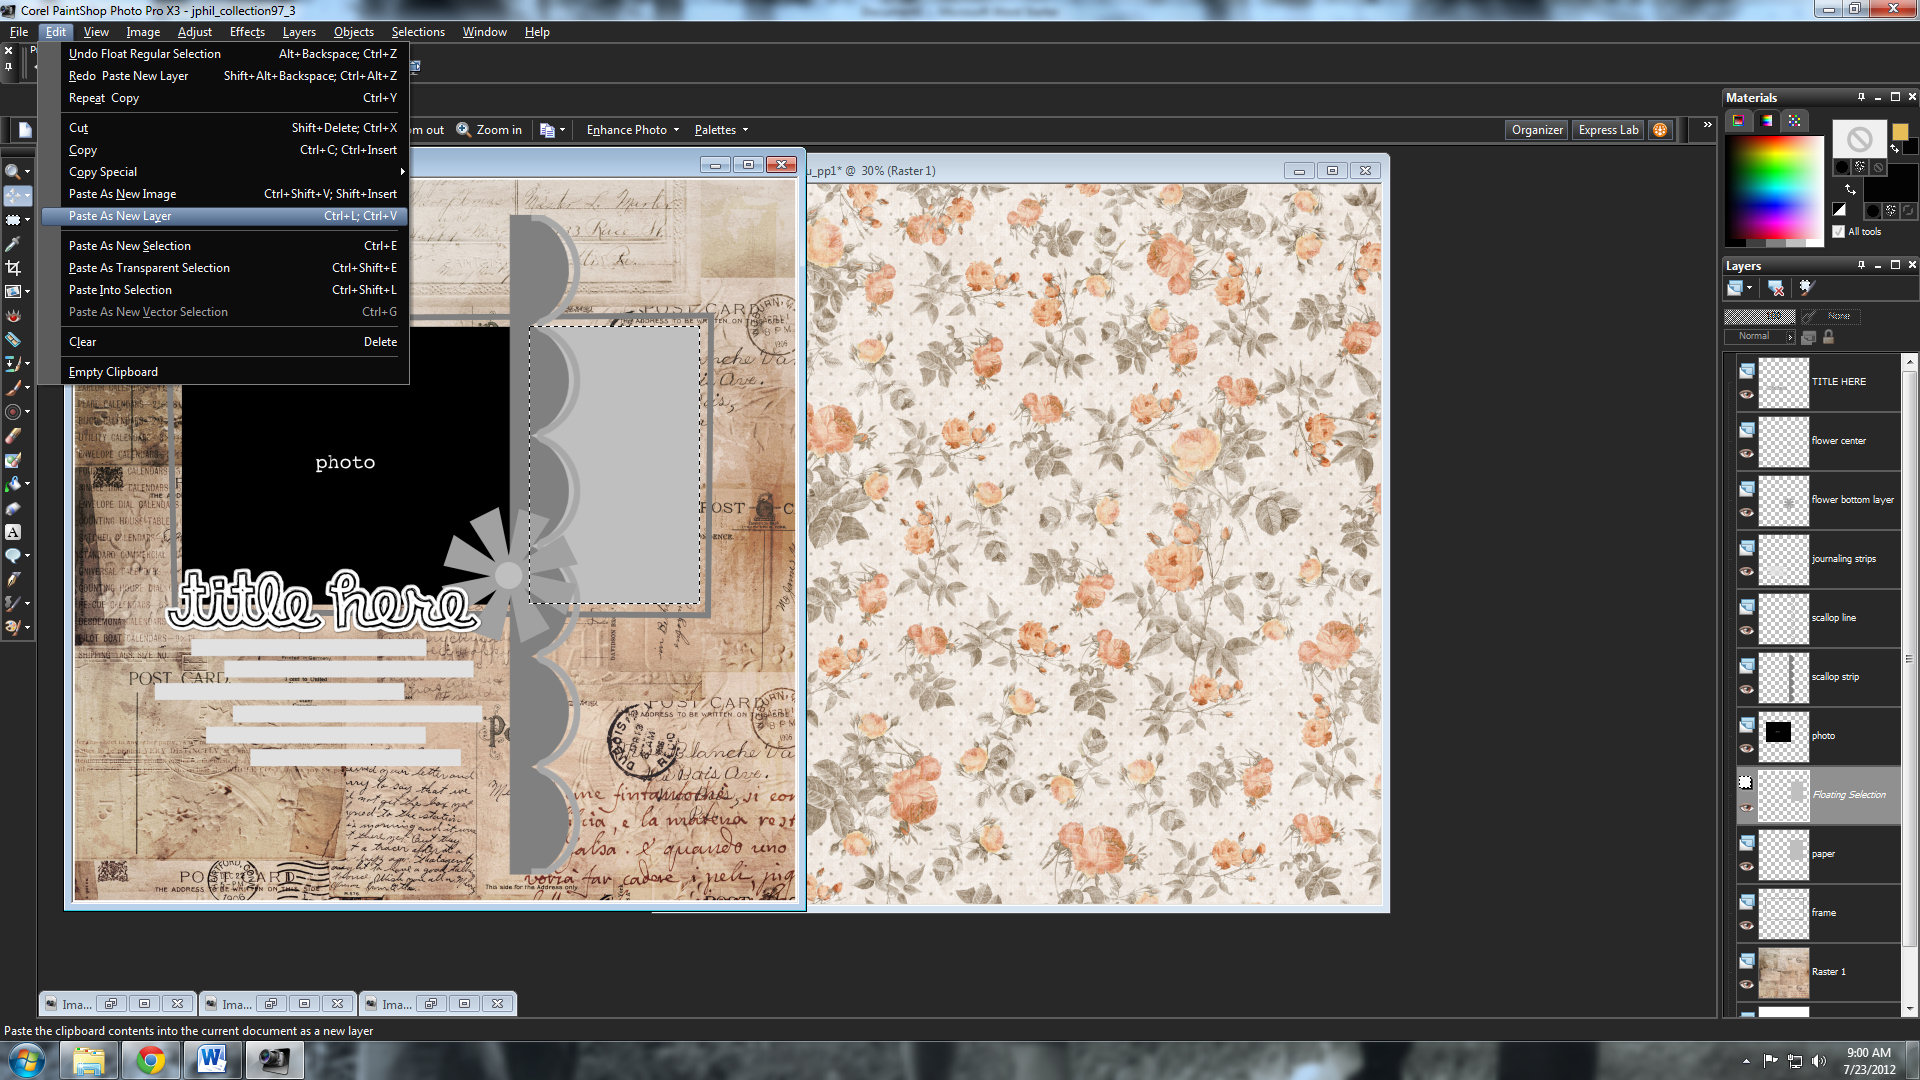
Task: Select the Red Eye removal tool
Action: (x=13, y=317)
